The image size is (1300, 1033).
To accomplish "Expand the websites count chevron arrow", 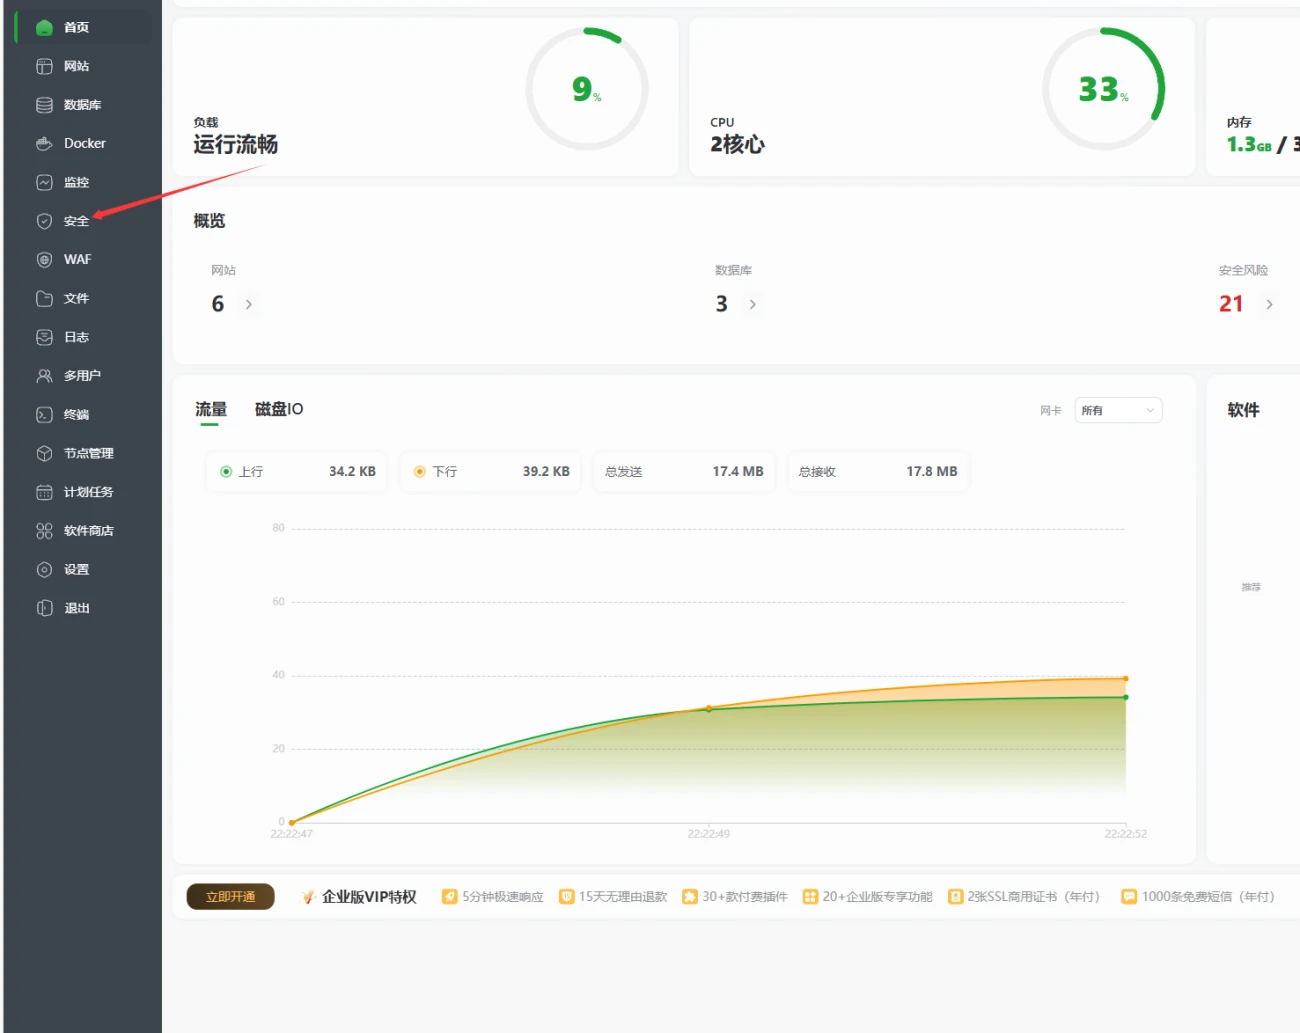I will (249, 305).
